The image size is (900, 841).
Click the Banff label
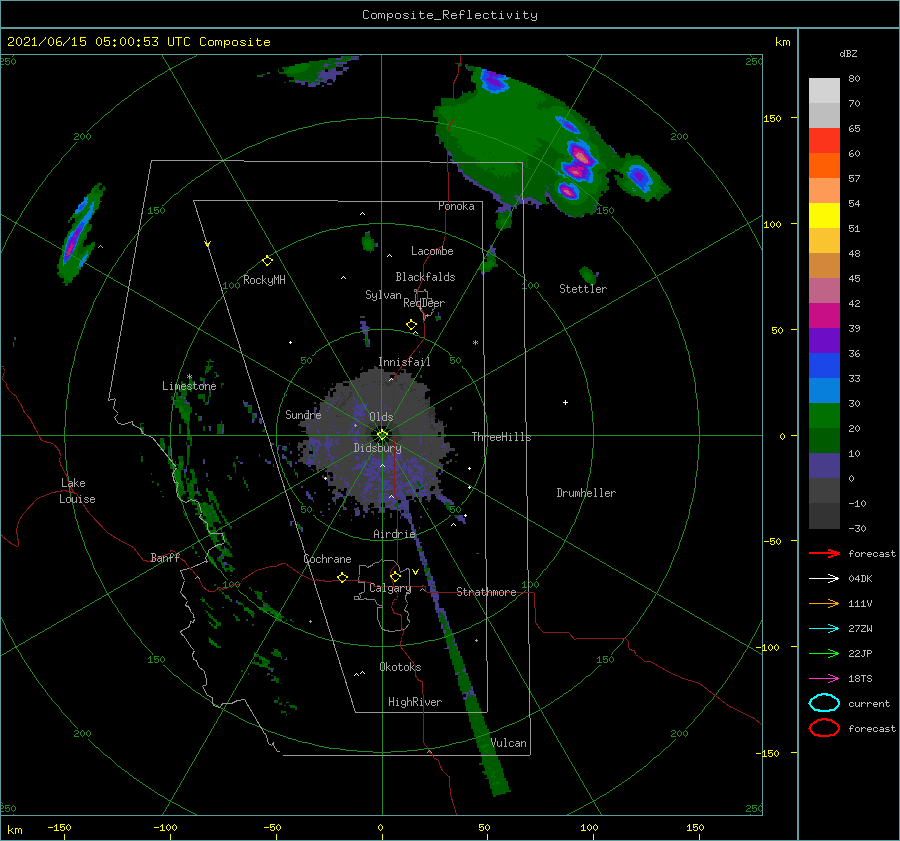pos(165,557)
